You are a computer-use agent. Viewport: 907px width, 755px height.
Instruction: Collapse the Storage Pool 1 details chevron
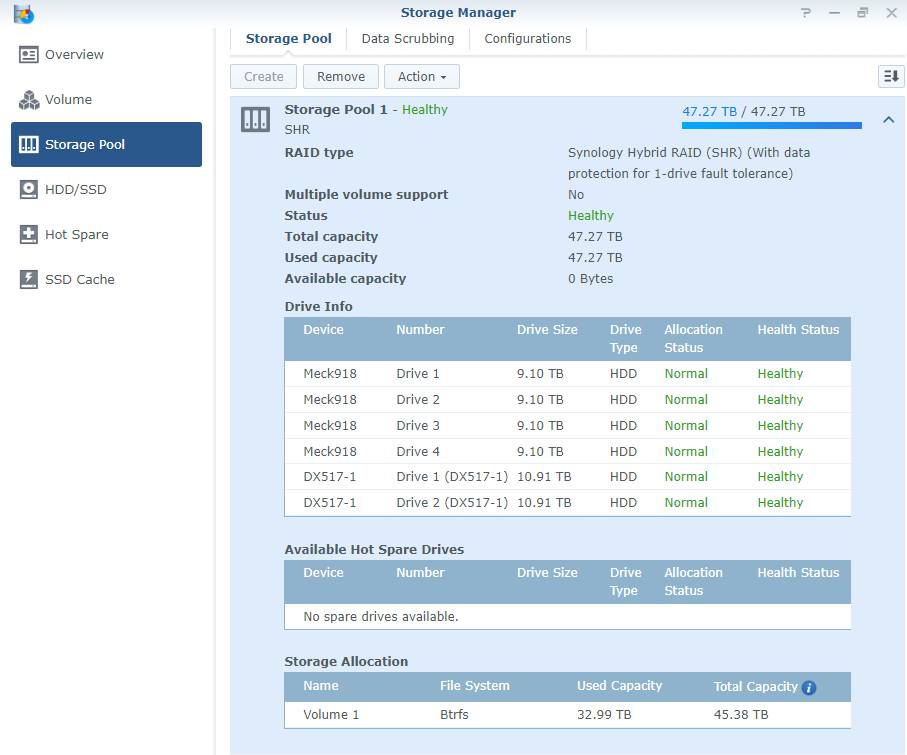coord(888,120)
